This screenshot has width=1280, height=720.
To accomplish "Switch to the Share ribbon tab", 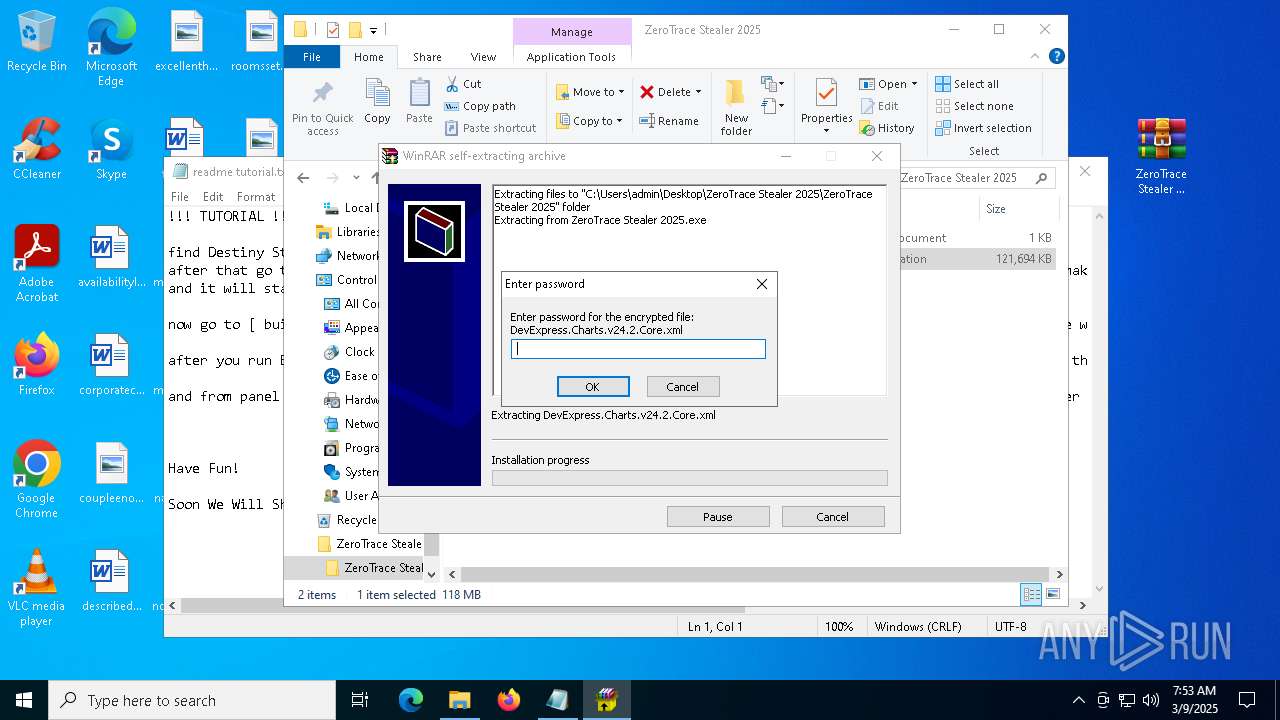I will [x=427, y=57].
